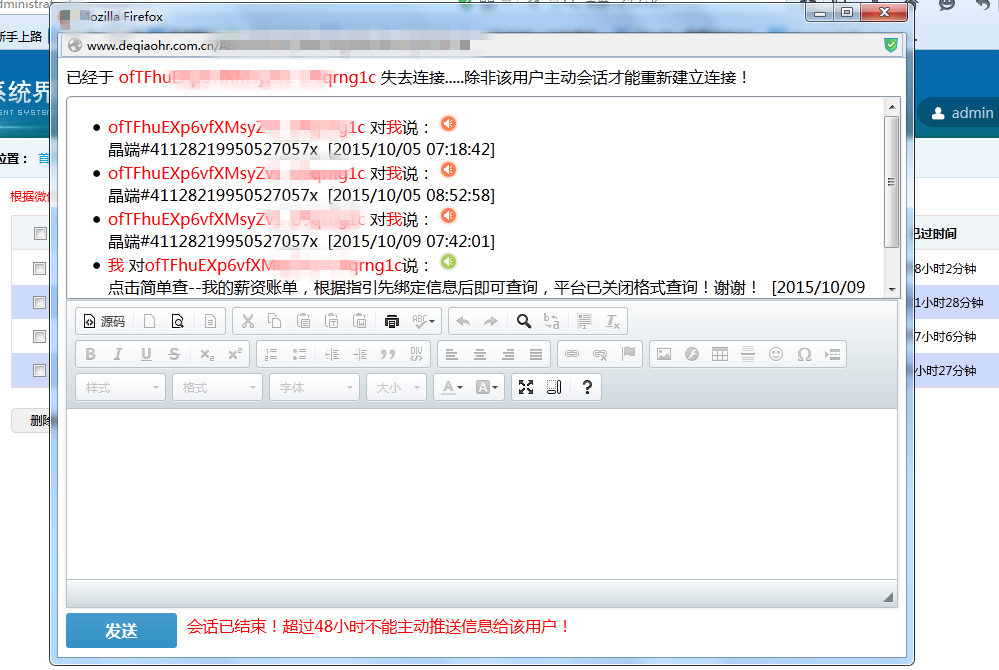Click the Insert Link chain icon
999x670 pixels.
[572, 355]
